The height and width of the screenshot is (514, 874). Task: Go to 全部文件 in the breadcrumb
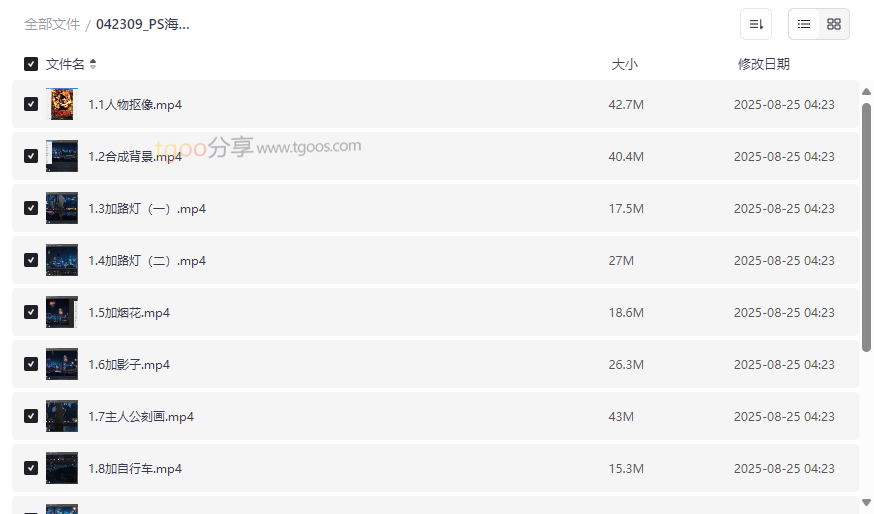click(52, 24)
